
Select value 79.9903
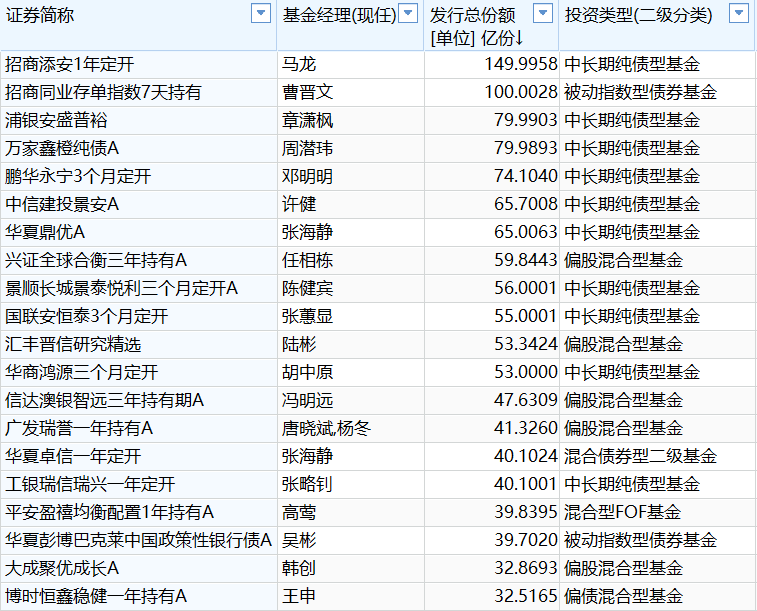[526, 120]
